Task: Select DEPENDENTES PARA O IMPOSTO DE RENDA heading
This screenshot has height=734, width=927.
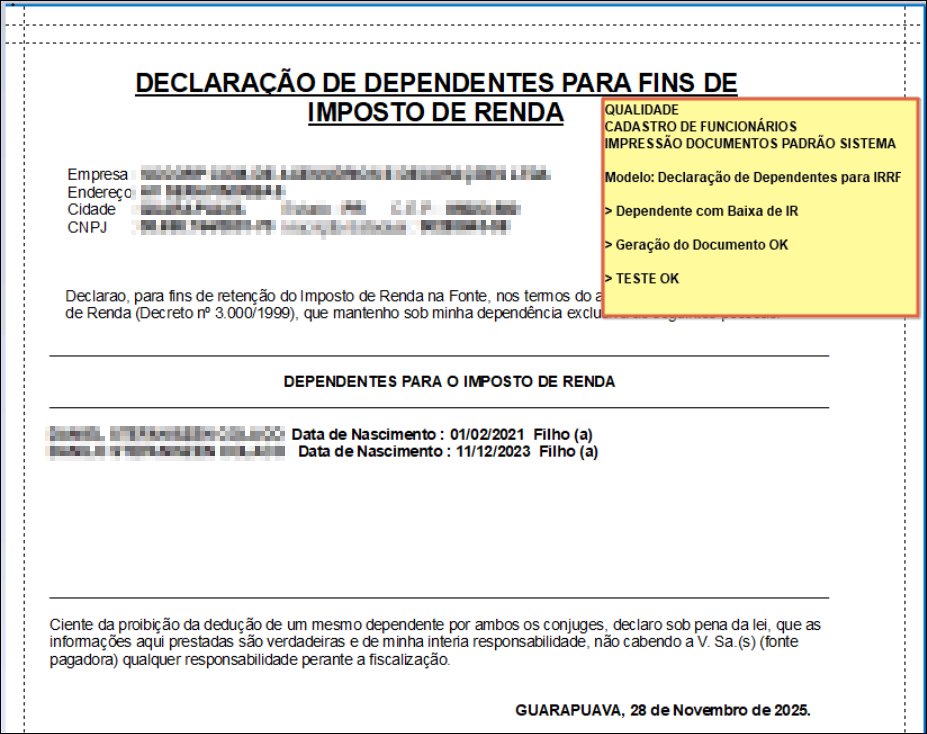Action: (449, 382)
